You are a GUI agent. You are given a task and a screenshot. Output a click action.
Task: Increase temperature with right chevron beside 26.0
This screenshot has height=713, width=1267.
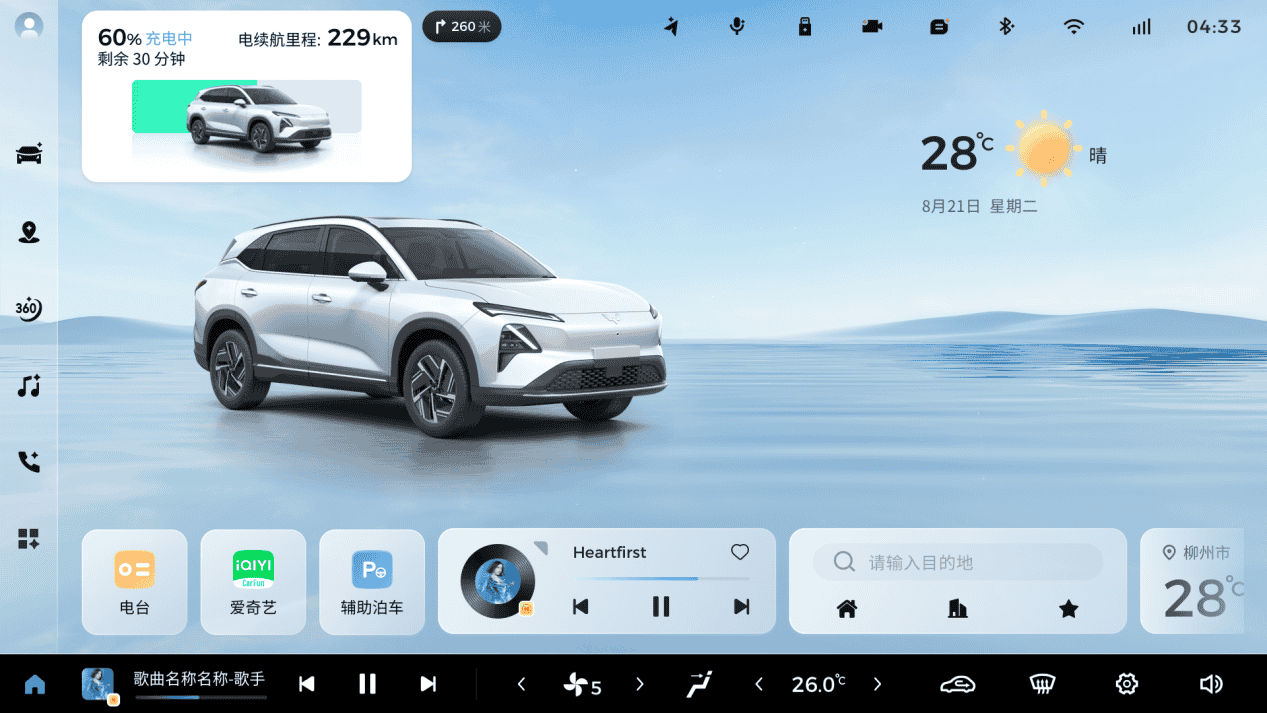(877, 684)
